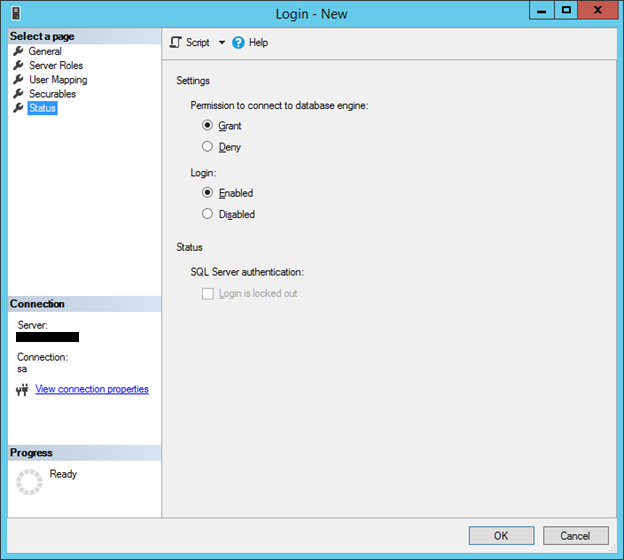Viewport: 624px width, 560px height.
Task: Click the Script toolbar icon
Action: 175,42
